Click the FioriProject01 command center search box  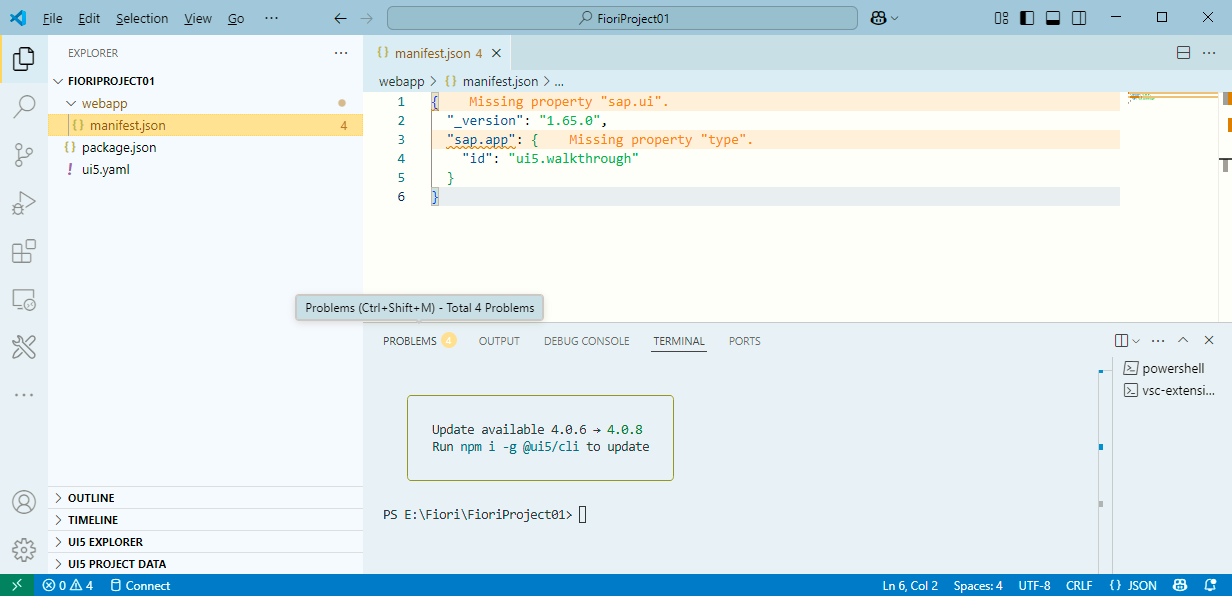[622, 18]
